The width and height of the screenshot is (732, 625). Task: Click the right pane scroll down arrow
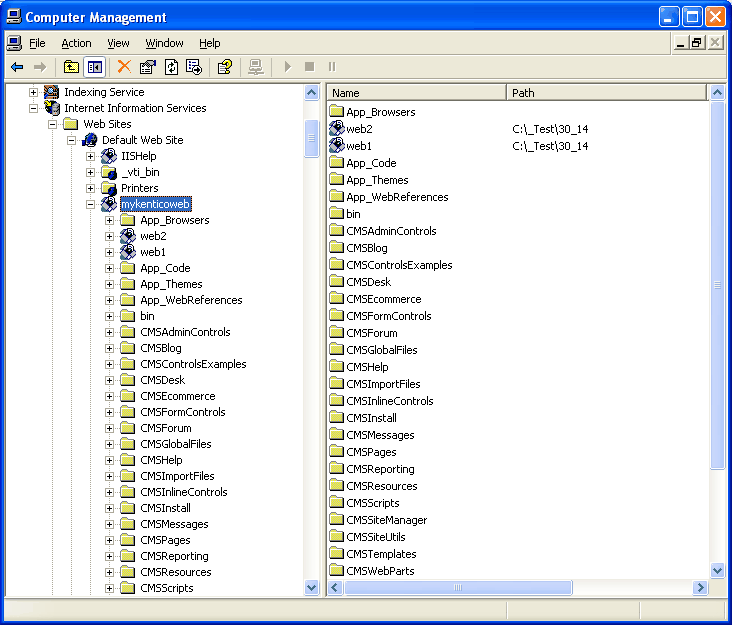click(717, 570)
